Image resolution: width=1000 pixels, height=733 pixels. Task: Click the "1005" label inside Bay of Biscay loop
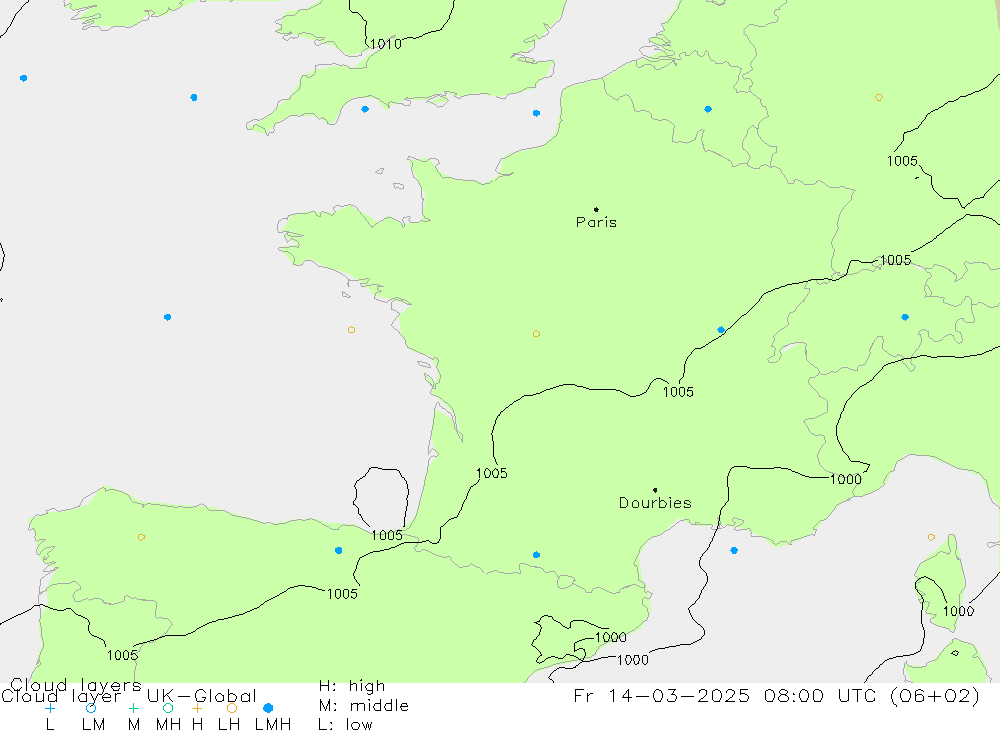tap(387, 535)
